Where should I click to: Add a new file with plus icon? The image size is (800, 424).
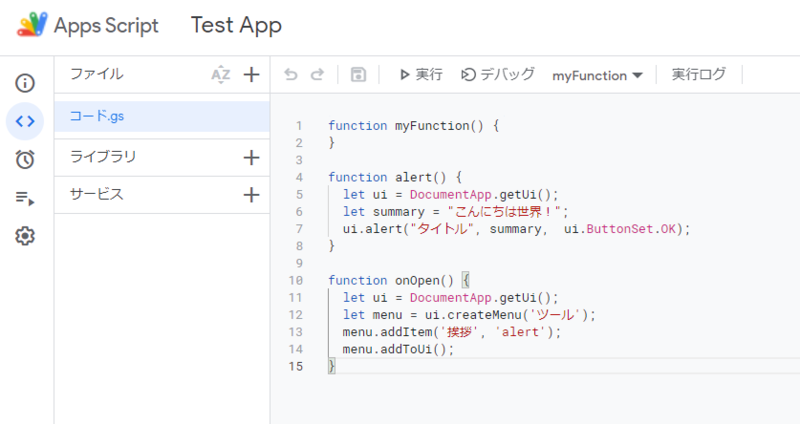251,74
